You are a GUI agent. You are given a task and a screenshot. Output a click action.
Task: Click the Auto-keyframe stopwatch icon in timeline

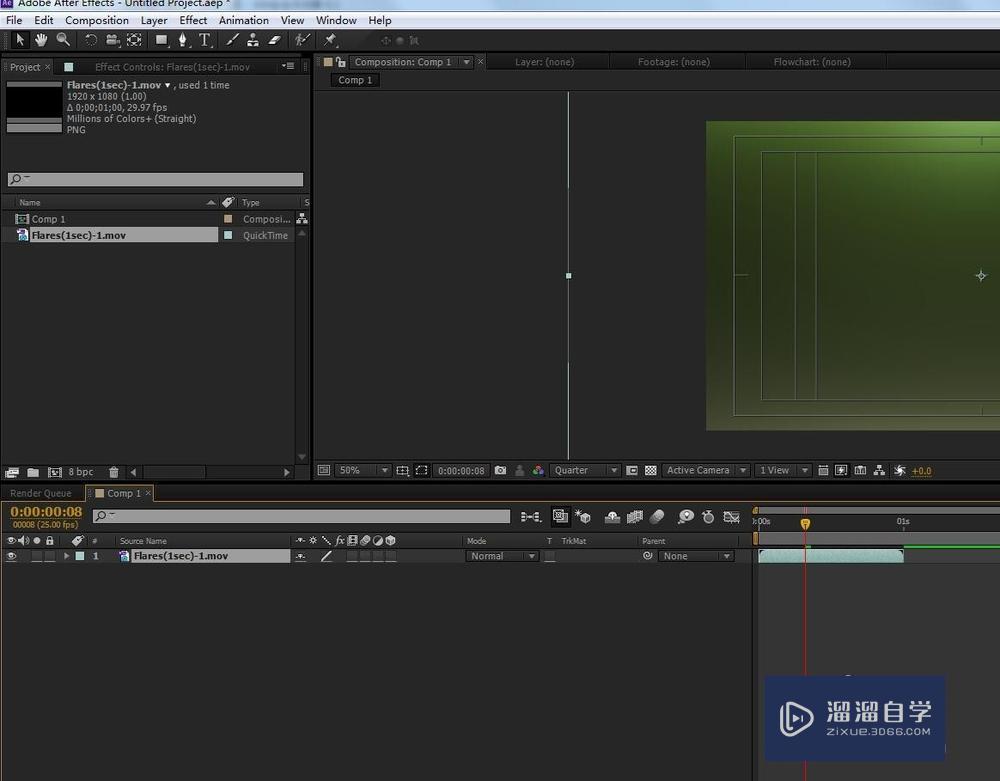click(x=708, y=517)
